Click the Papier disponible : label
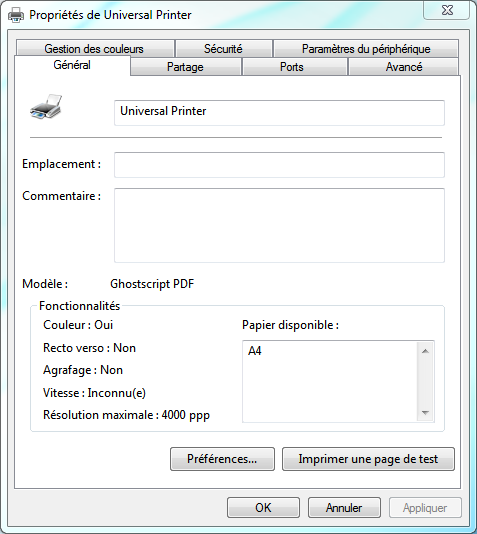 pyautogui.click(x=290, y=325)
